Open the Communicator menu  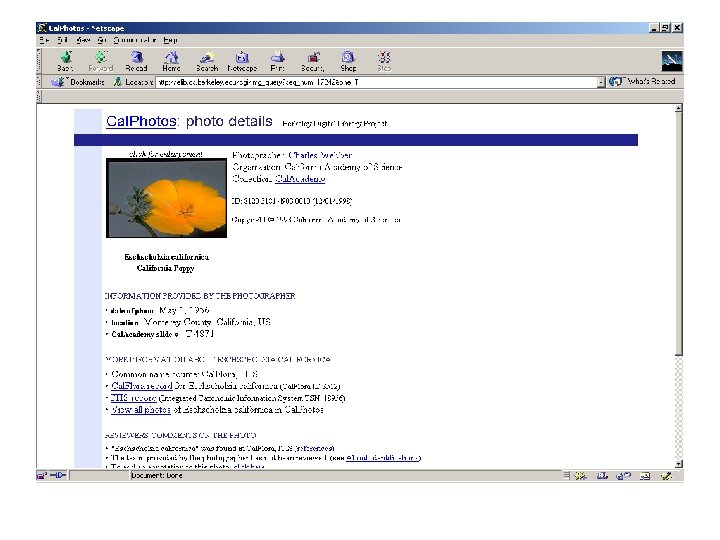click(135, 40)
